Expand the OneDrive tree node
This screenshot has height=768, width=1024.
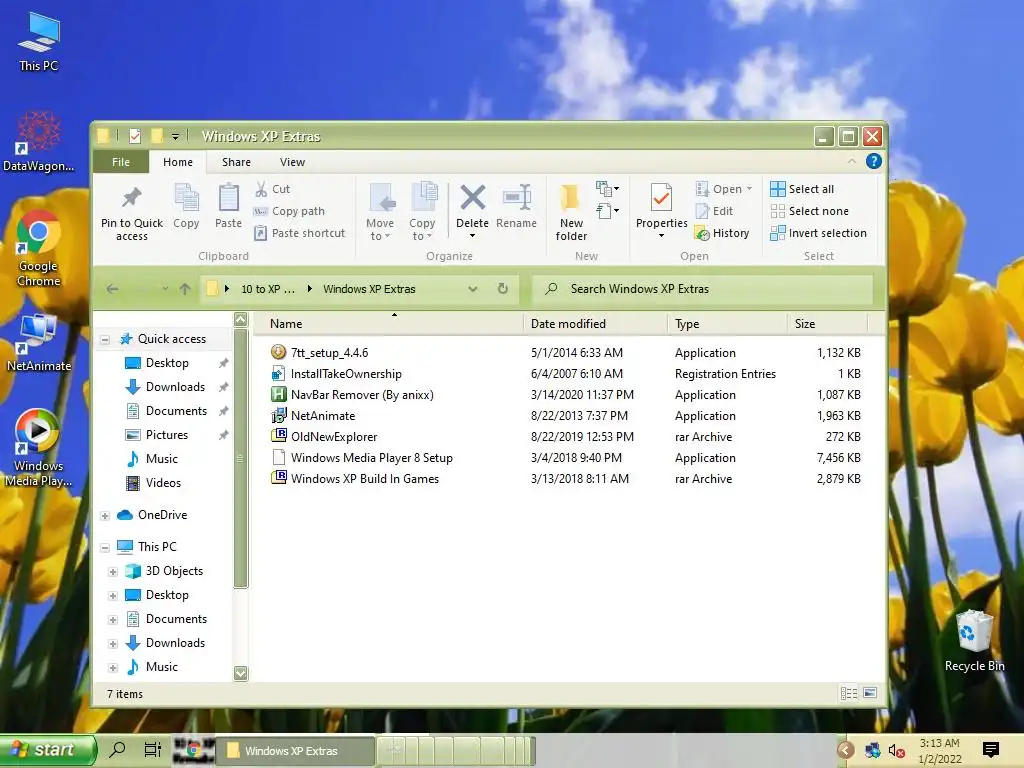(105, 516)
